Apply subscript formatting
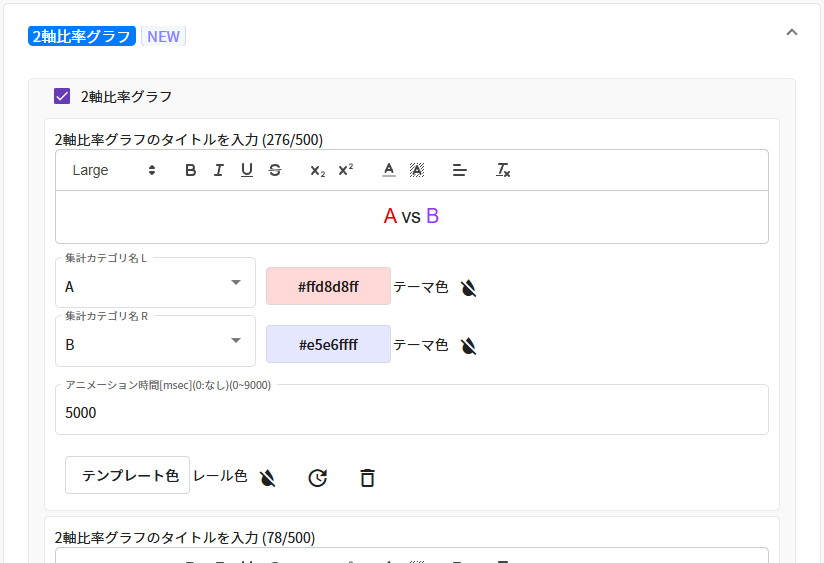 click(x=317, y=170)
